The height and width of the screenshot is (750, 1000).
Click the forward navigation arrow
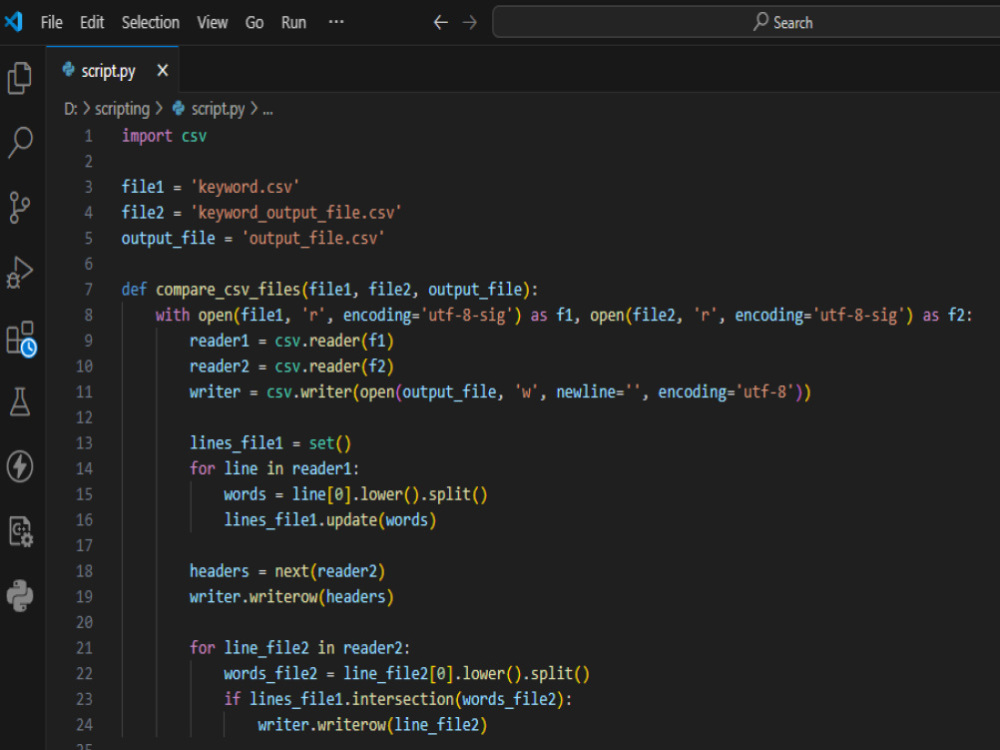tap(468, 22)
